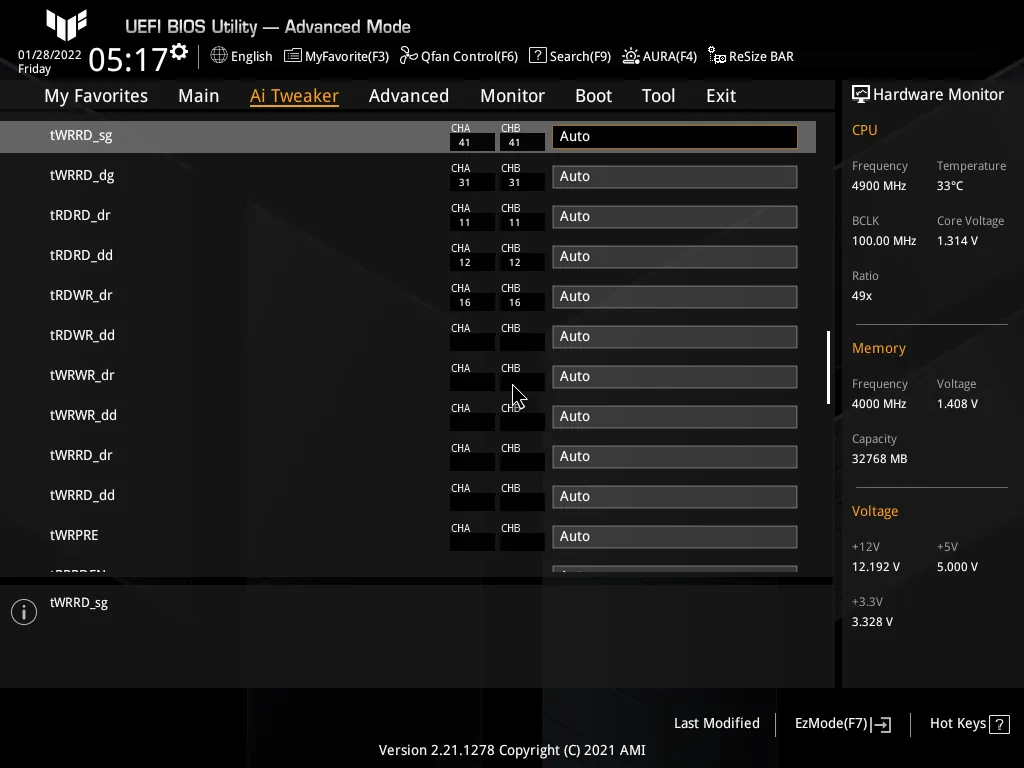Open the Monitor tab

pyautogui.click(x=512, y=96)
